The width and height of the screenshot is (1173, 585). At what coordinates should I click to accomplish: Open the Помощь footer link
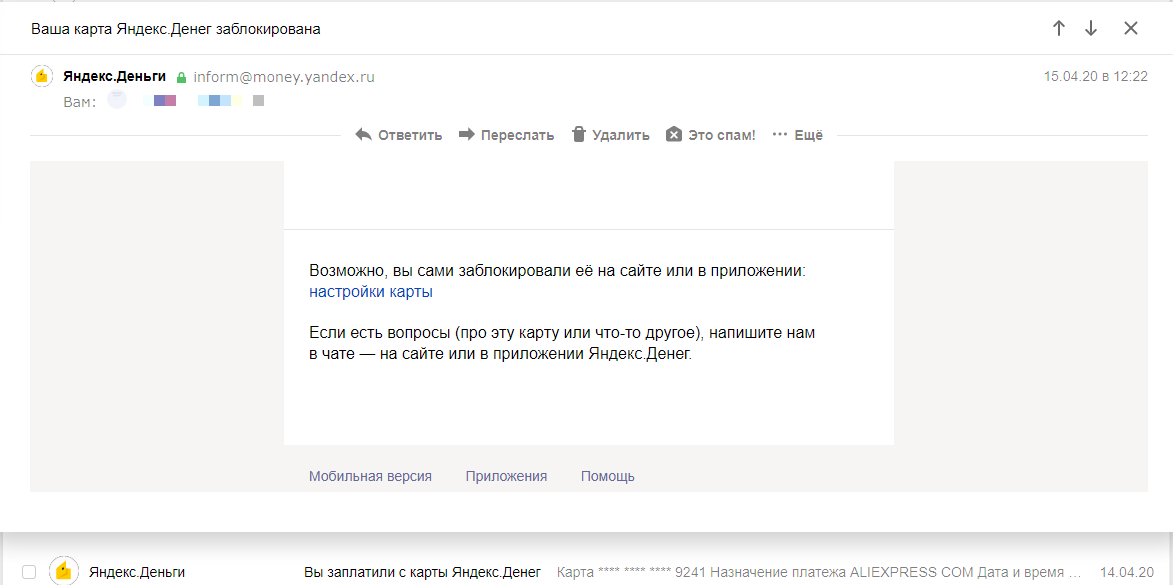608,476
